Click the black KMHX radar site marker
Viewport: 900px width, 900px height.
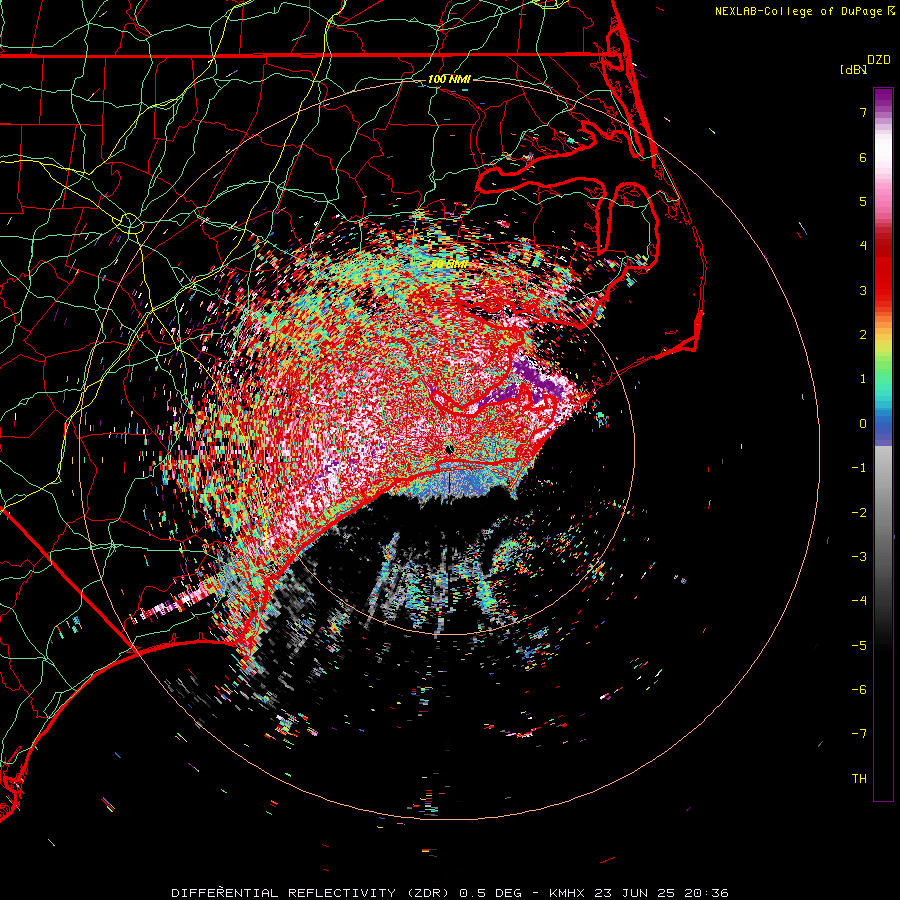pyautogui.click(x=449, y=450)
